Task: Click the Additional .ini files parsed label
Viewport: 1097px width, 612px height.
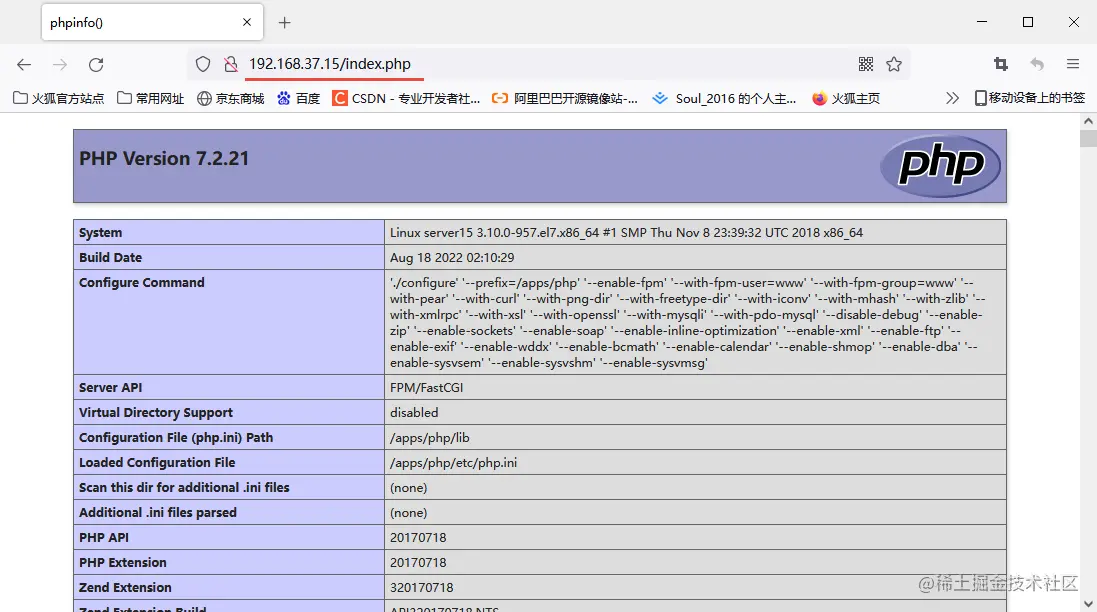Action: point(158,513)
